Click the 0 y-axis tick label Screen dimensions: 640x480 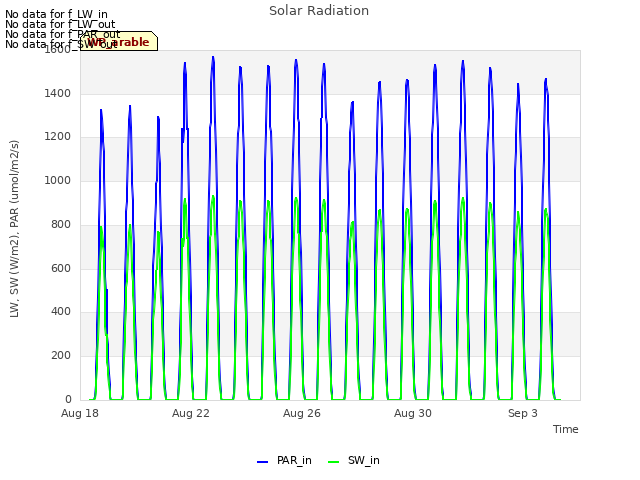pyautogui.click(x=68, y=399)
